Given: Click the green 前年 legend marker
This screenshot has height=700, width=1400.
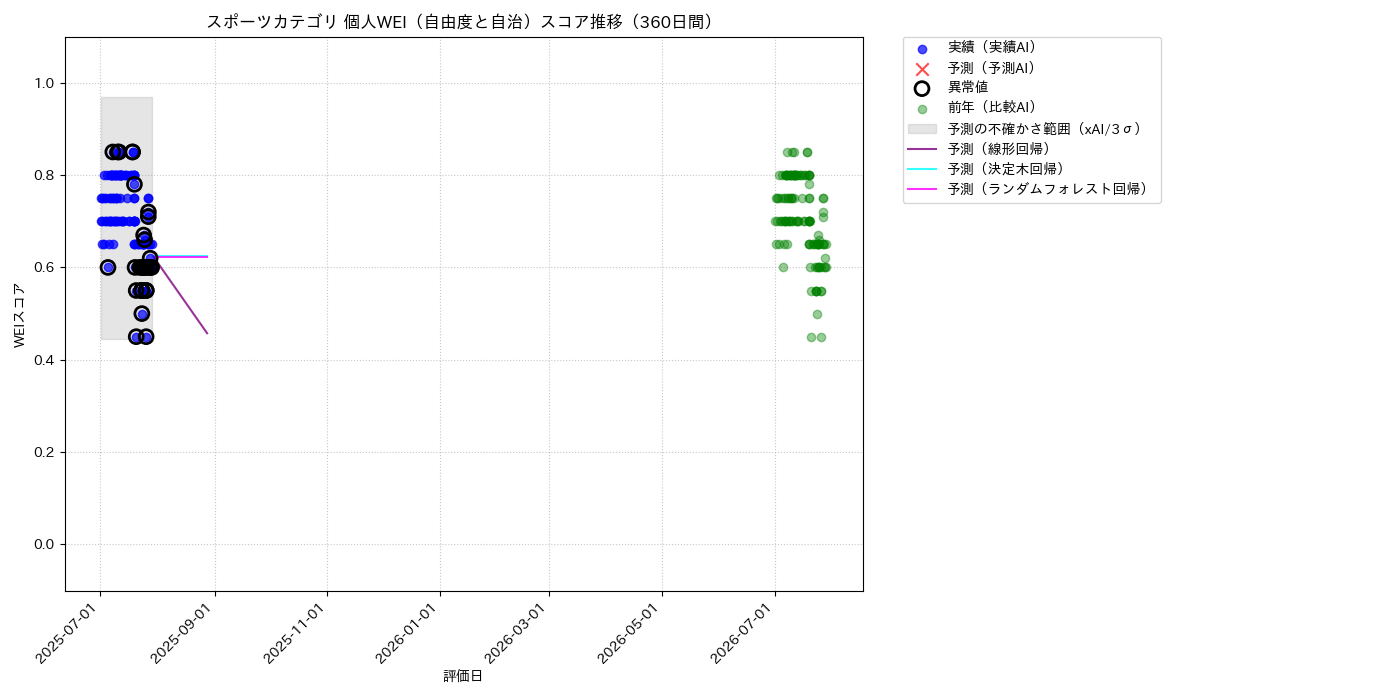Looking at the screenshot, I should coord(922,109).
